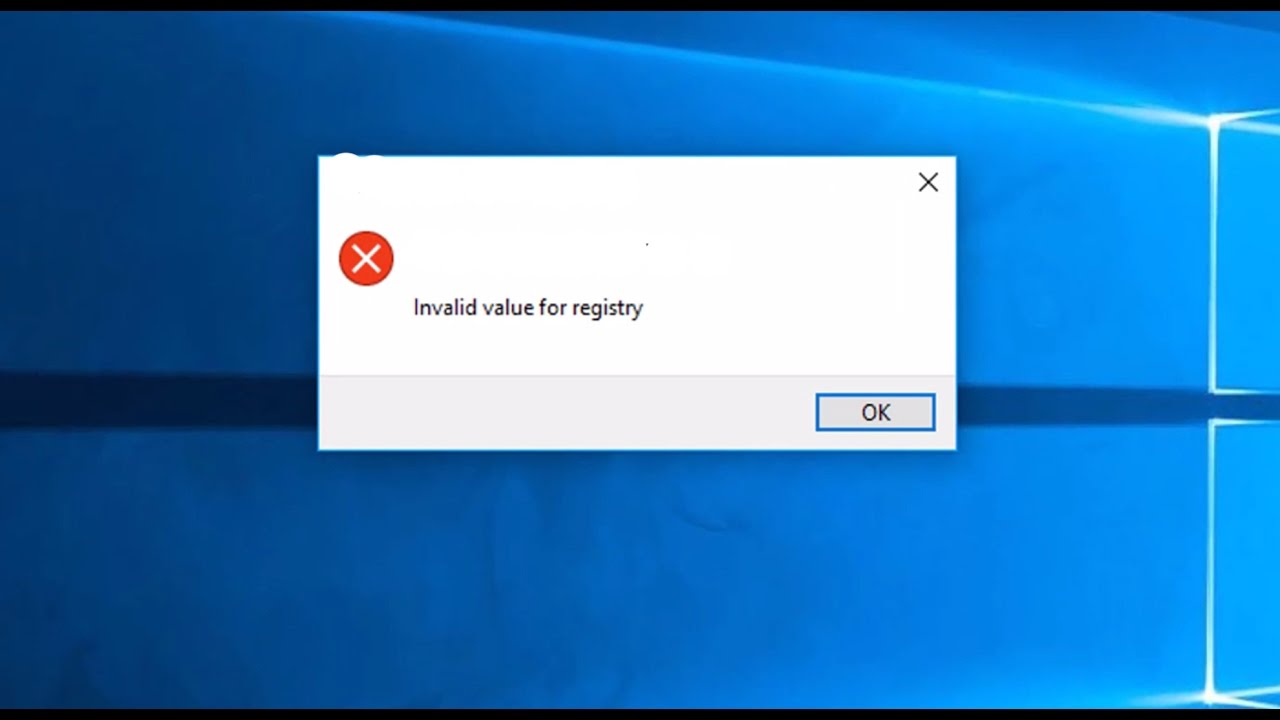1280x720 pixels.
Task: Click the word 'registry' in the message
Action: point(607,309)
